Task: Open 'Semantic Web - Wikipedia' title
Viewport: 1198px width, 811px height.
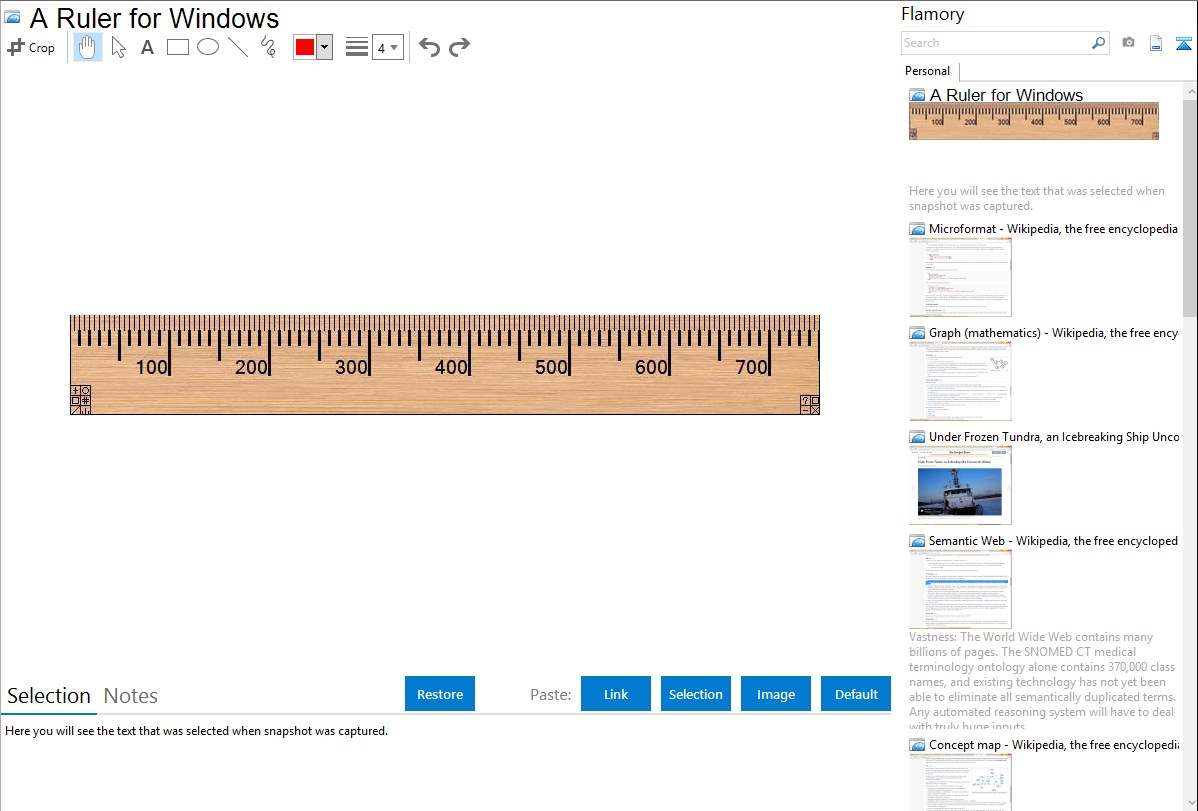Action: click(1053, 540)
